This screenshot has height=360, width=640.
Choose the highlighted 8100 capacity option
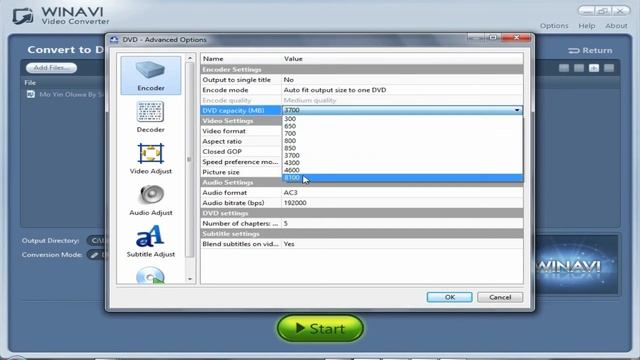click(402, 178)
